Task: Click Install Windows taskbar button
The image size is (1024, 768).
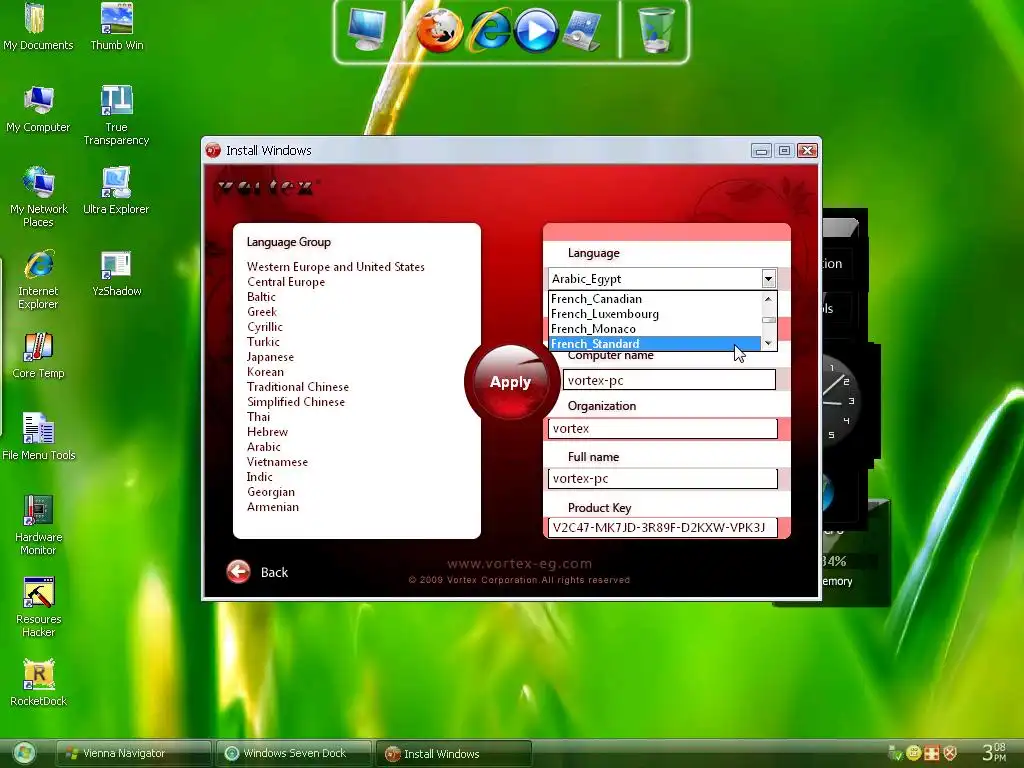Action: [x=453, y=754]
